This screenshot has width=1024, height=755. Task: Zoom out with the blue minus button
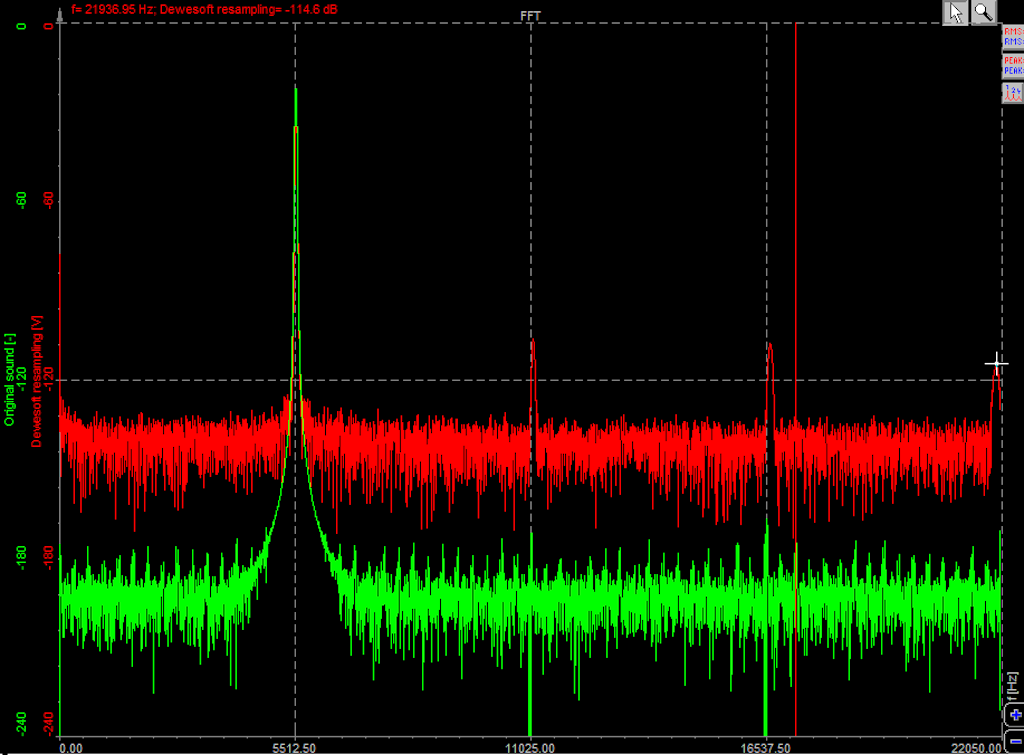[1015, 741]
